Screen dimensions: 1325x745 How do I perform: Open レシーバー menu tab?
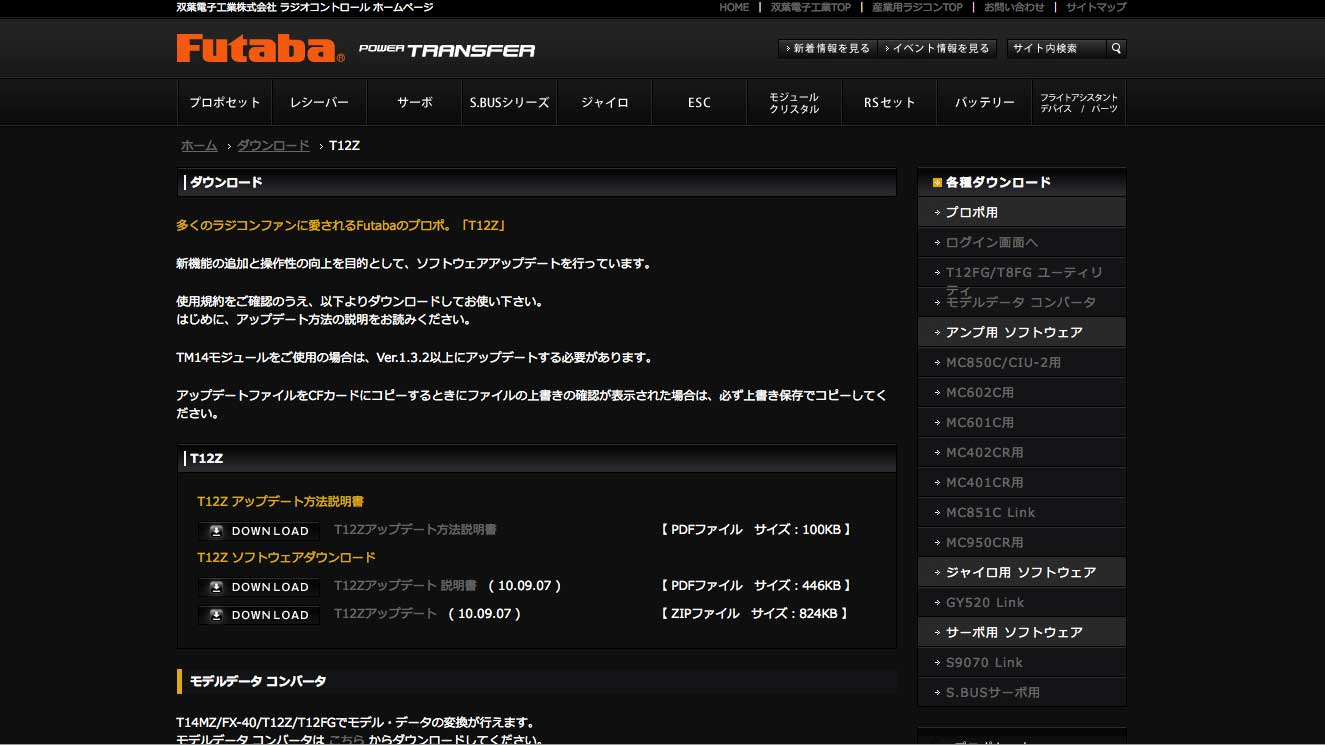(x=319, y=102)
